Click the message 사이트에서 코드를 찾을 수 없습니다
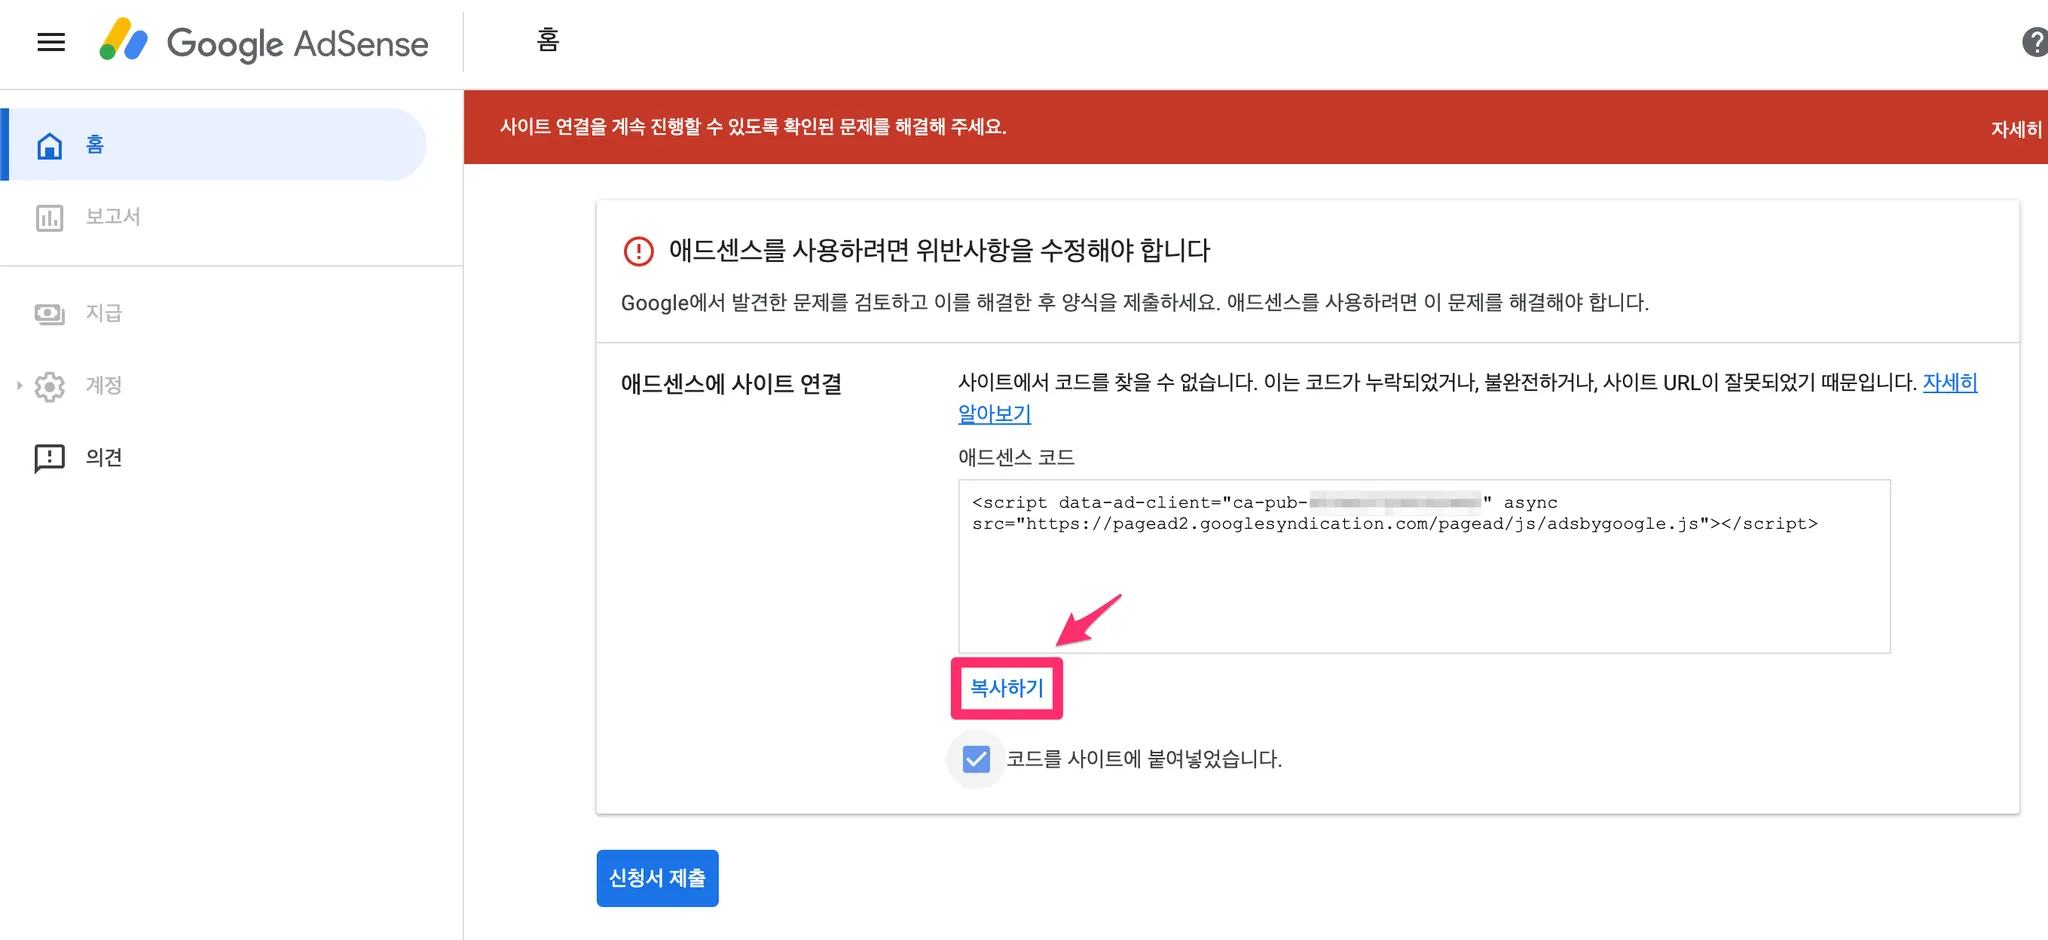2048x940 pixels. pos(1436,383)
